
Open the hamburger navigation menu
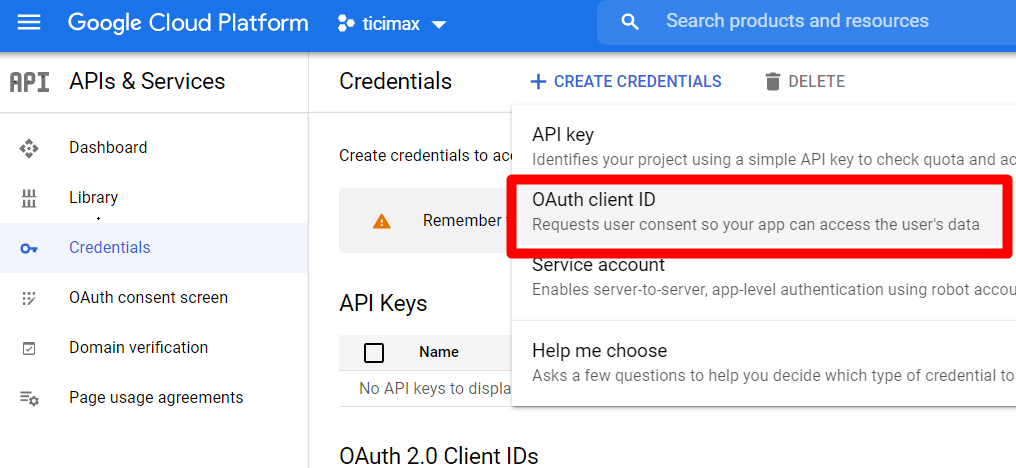[x=29, y=23]
